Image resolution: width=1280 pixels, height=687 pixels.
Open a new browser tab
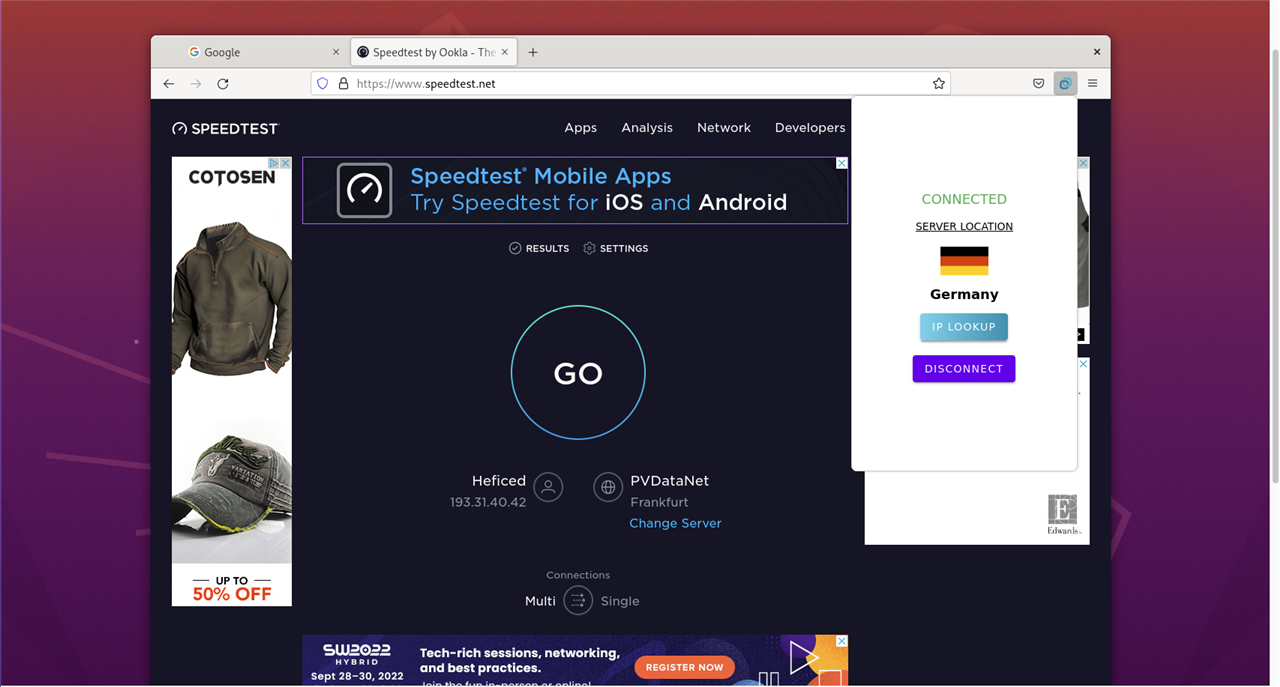pyautogui.click(x=533, y=52)
